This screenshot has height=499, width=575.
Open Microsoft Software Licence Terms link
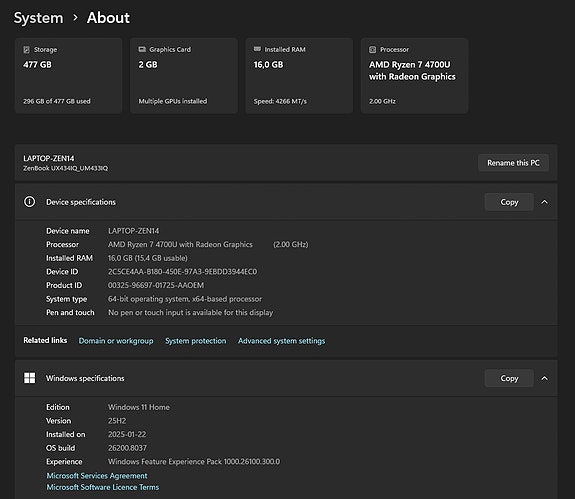(x=103, y=487)
